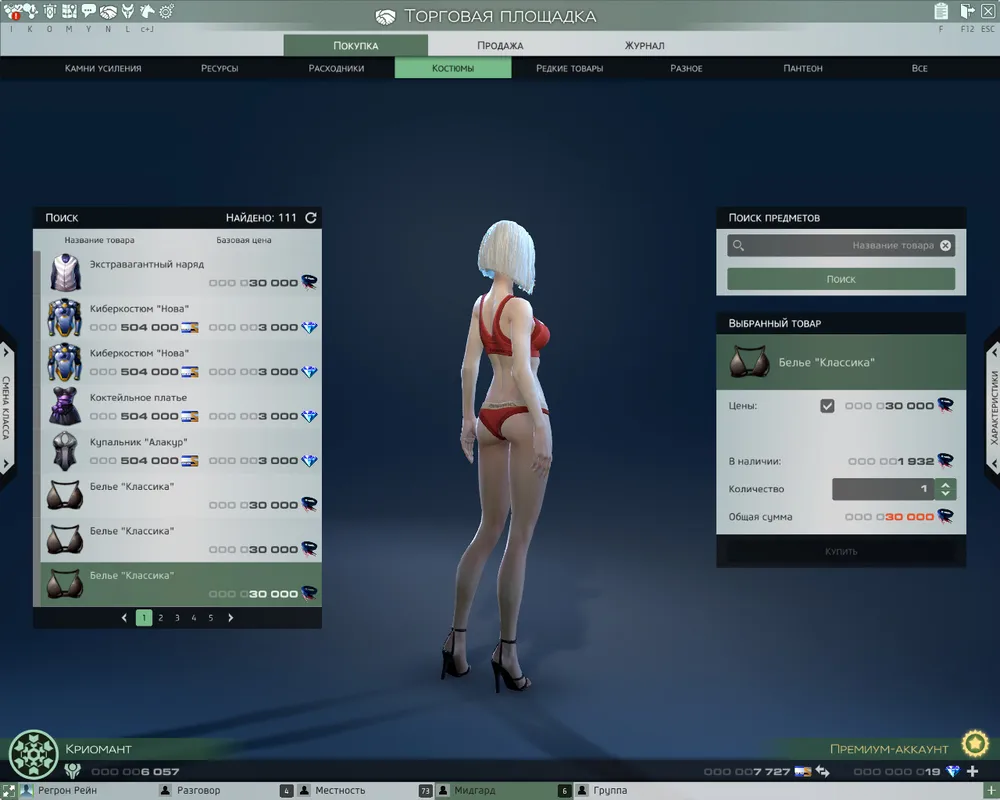Click the premium account star badge
The width and height of the screenshot is (1000, 800).
click(x=975, y=743)
